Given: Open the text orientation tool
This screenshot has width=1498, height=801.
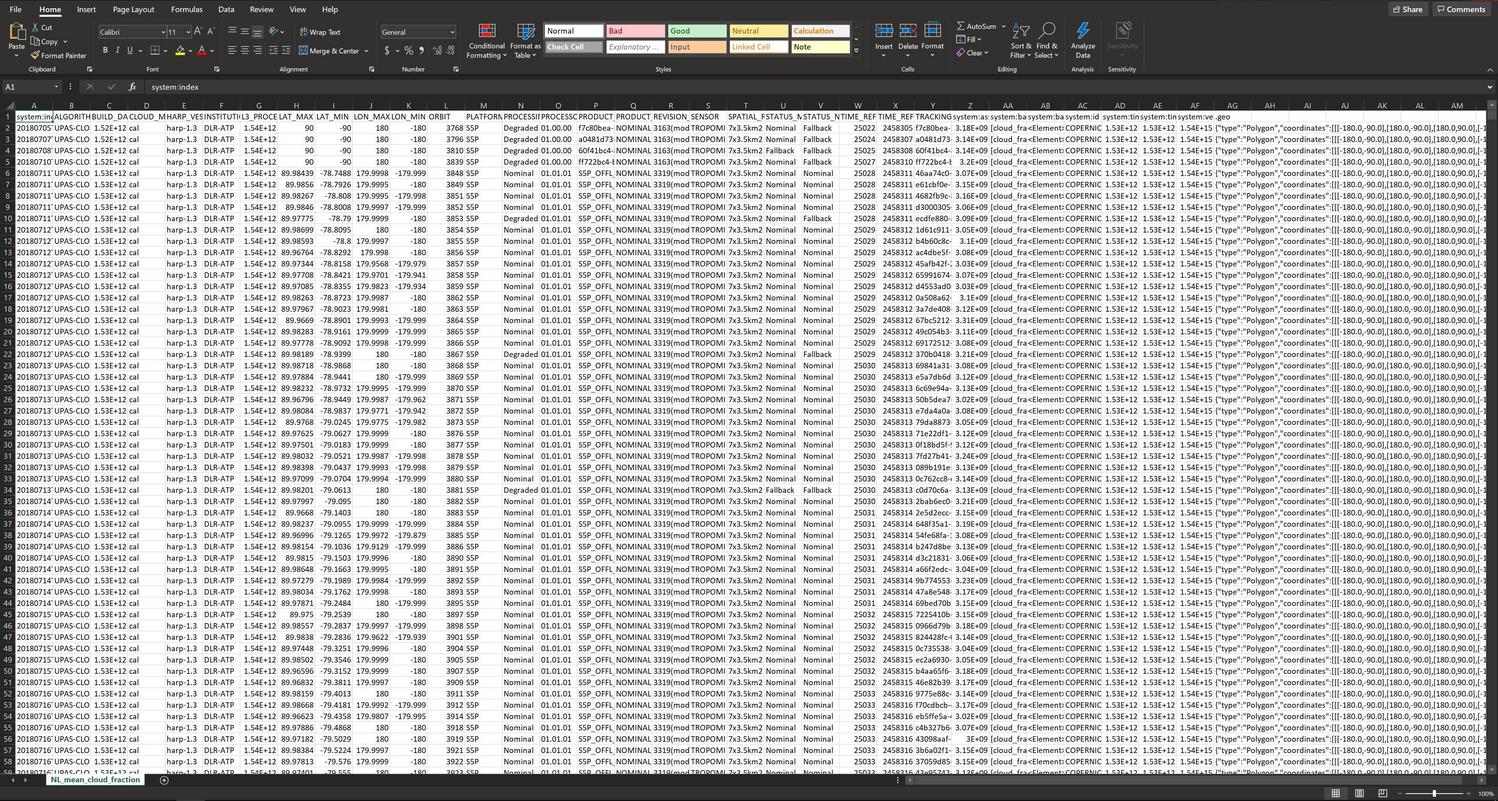Looking at the screenshot, I should pyautogui.click(x=274, y=32).
